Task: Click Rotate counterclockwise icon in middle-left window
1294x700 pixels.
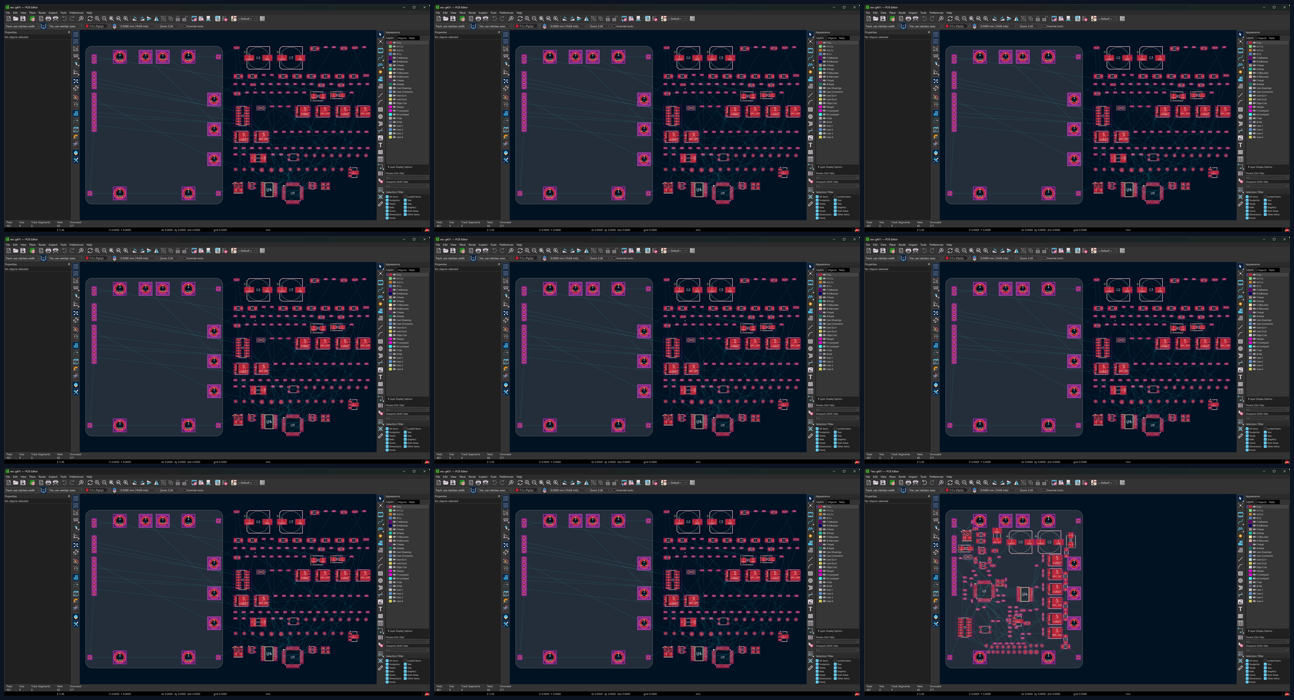Action: pyautogui.click(x=135, y=251)
